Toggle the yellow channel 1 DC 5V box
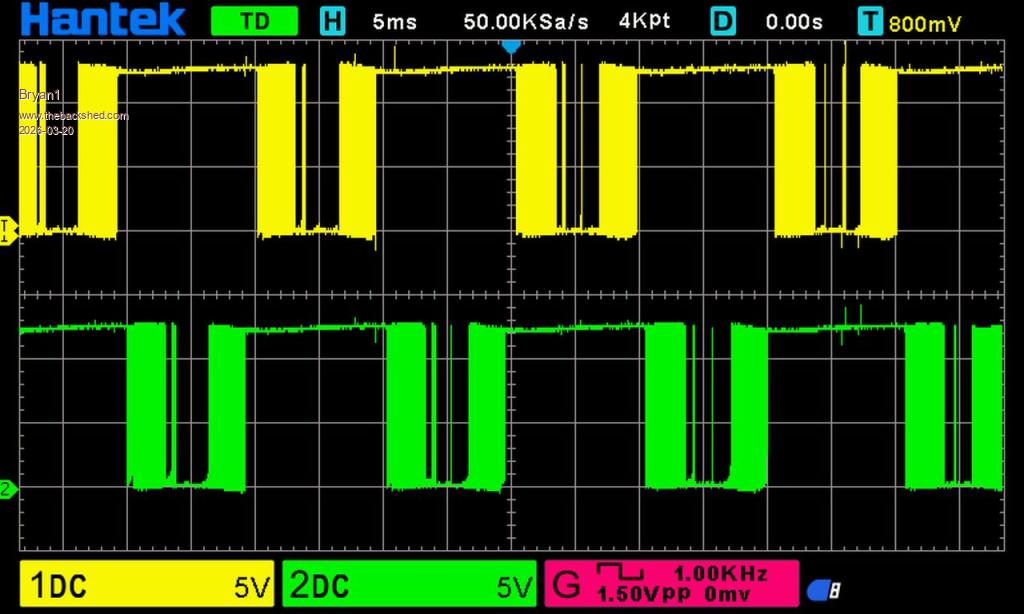The image size is (1024, 614). click(x=147, y=585)
